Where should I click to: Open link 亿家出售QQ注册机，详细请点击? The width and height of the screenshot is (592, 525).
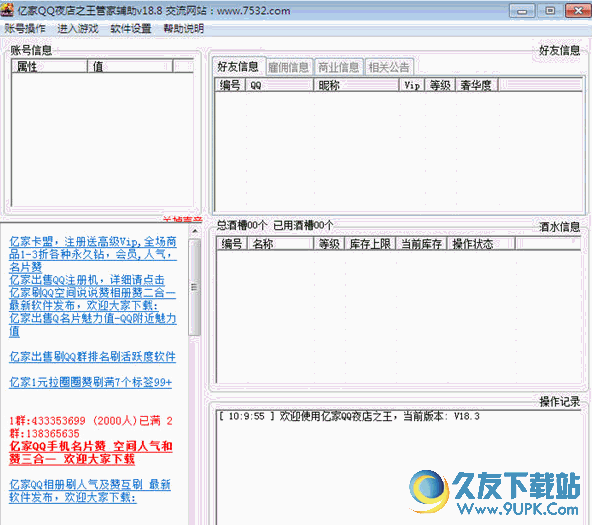(87, 280)
